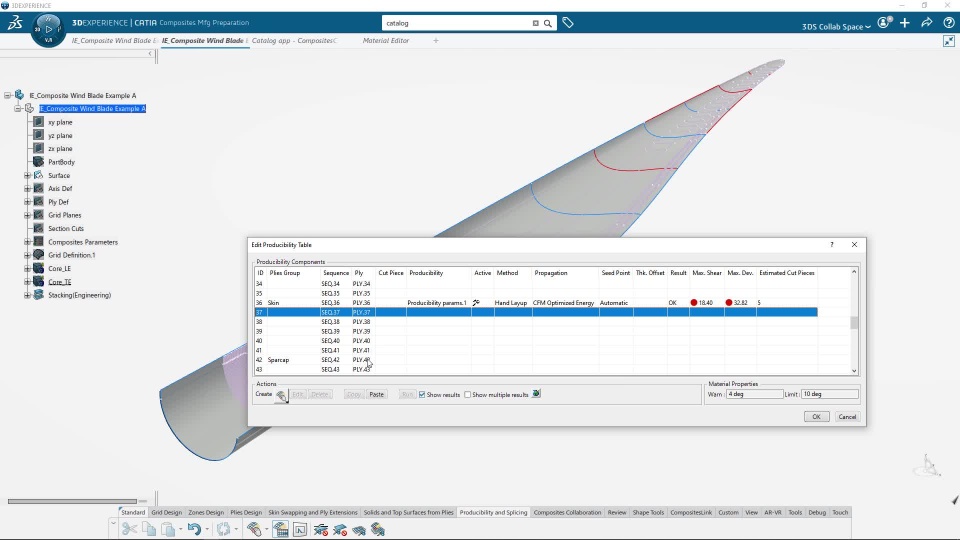Click the Paste button in Actions
This screenshot has width=960, height=540.
point(377,395)
